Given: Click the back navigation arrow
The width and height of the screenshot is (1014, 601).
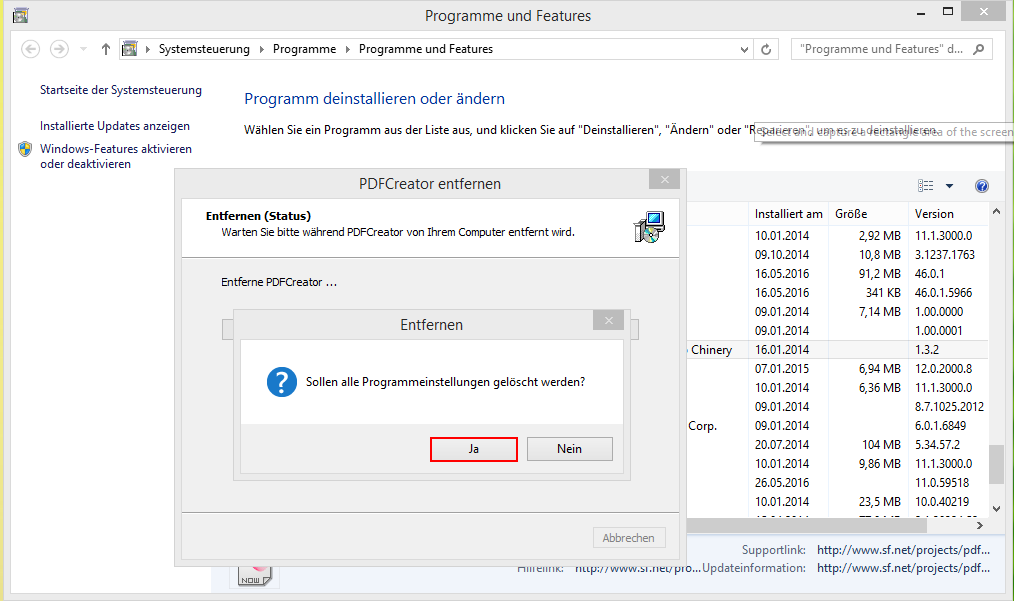Looking at the screenshot, I should pyautogui.click(x=30, y=49).
